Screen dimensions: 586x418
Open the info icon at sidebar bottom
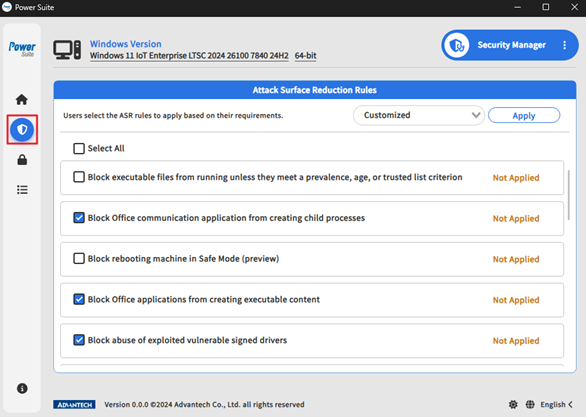tap(22, 388)
